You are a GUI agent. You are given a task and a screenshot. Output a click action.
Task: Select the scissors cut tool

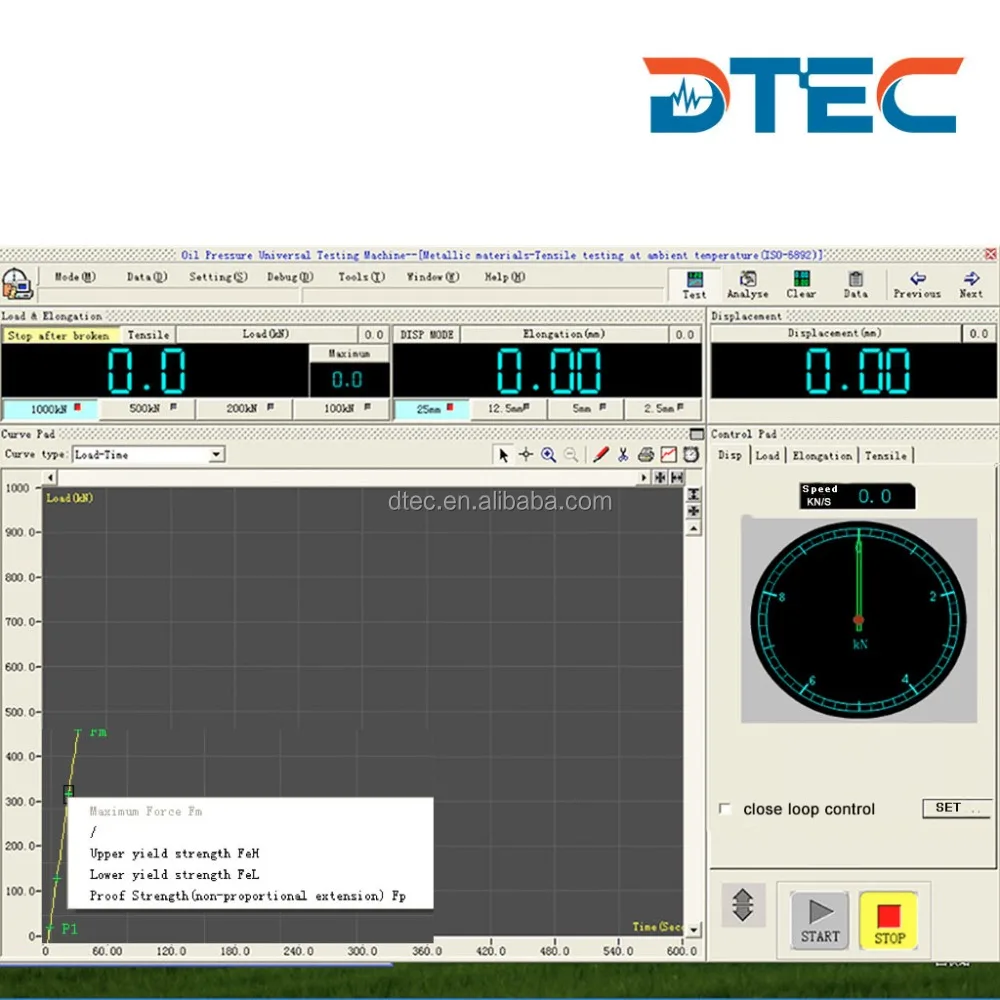click(622, 455)
